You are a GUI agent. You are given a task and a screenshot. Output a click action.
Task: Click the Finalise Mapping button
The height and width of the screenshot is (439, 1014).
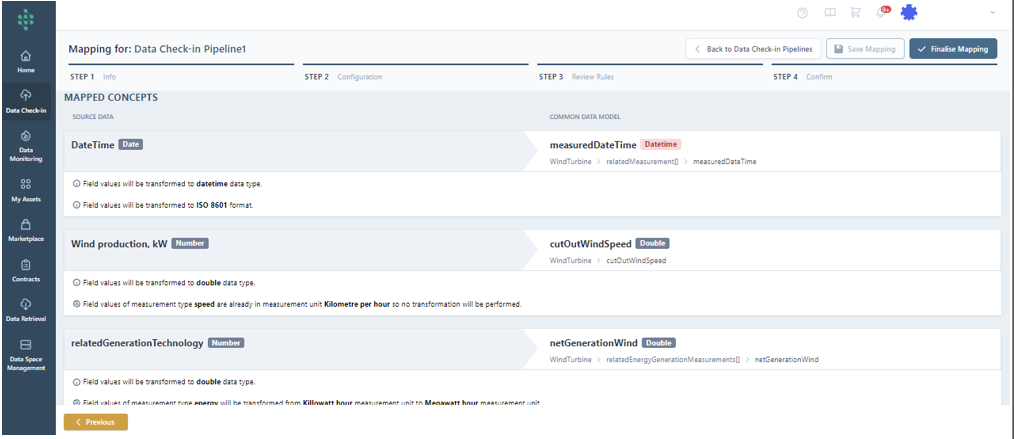(952, 49)
